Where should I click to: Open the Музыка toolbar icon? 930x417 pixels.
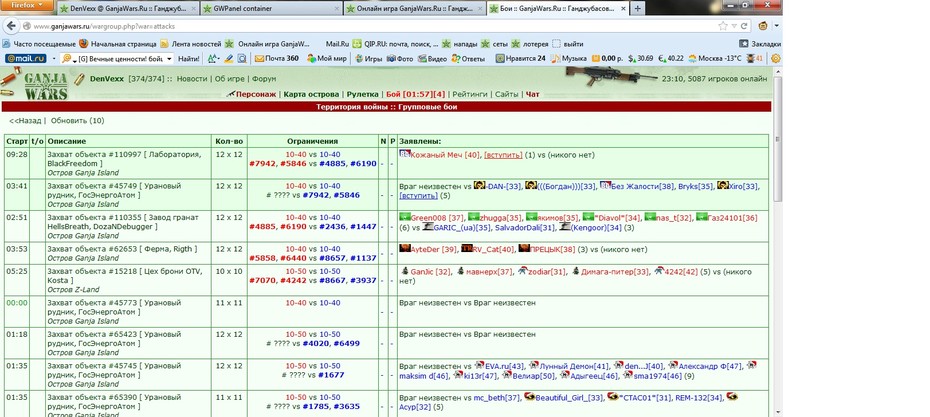point(569,59)
